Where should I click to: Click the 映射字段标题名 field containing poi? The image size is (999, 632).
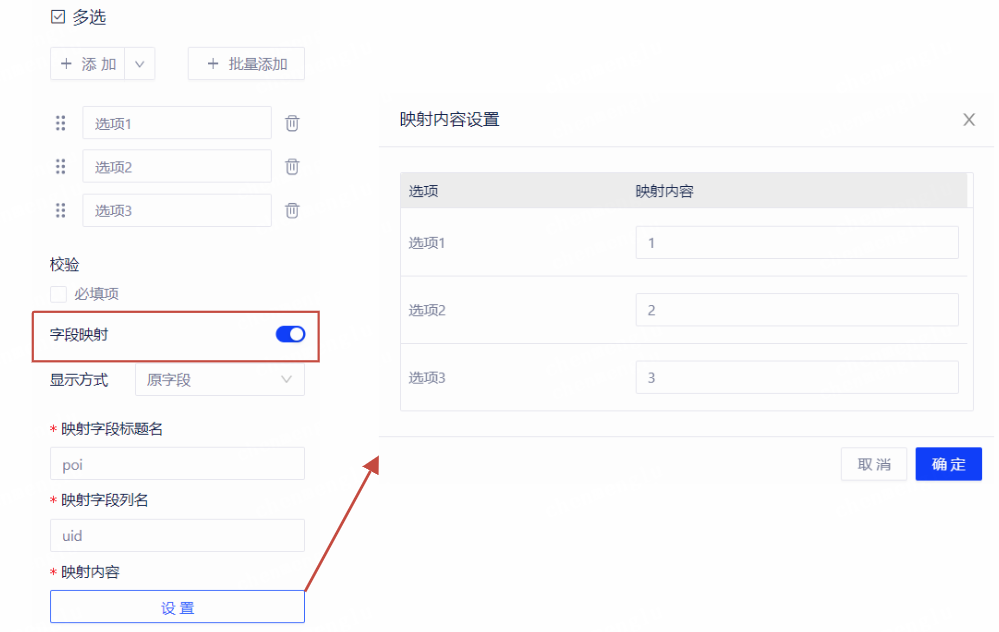(177, 464)
